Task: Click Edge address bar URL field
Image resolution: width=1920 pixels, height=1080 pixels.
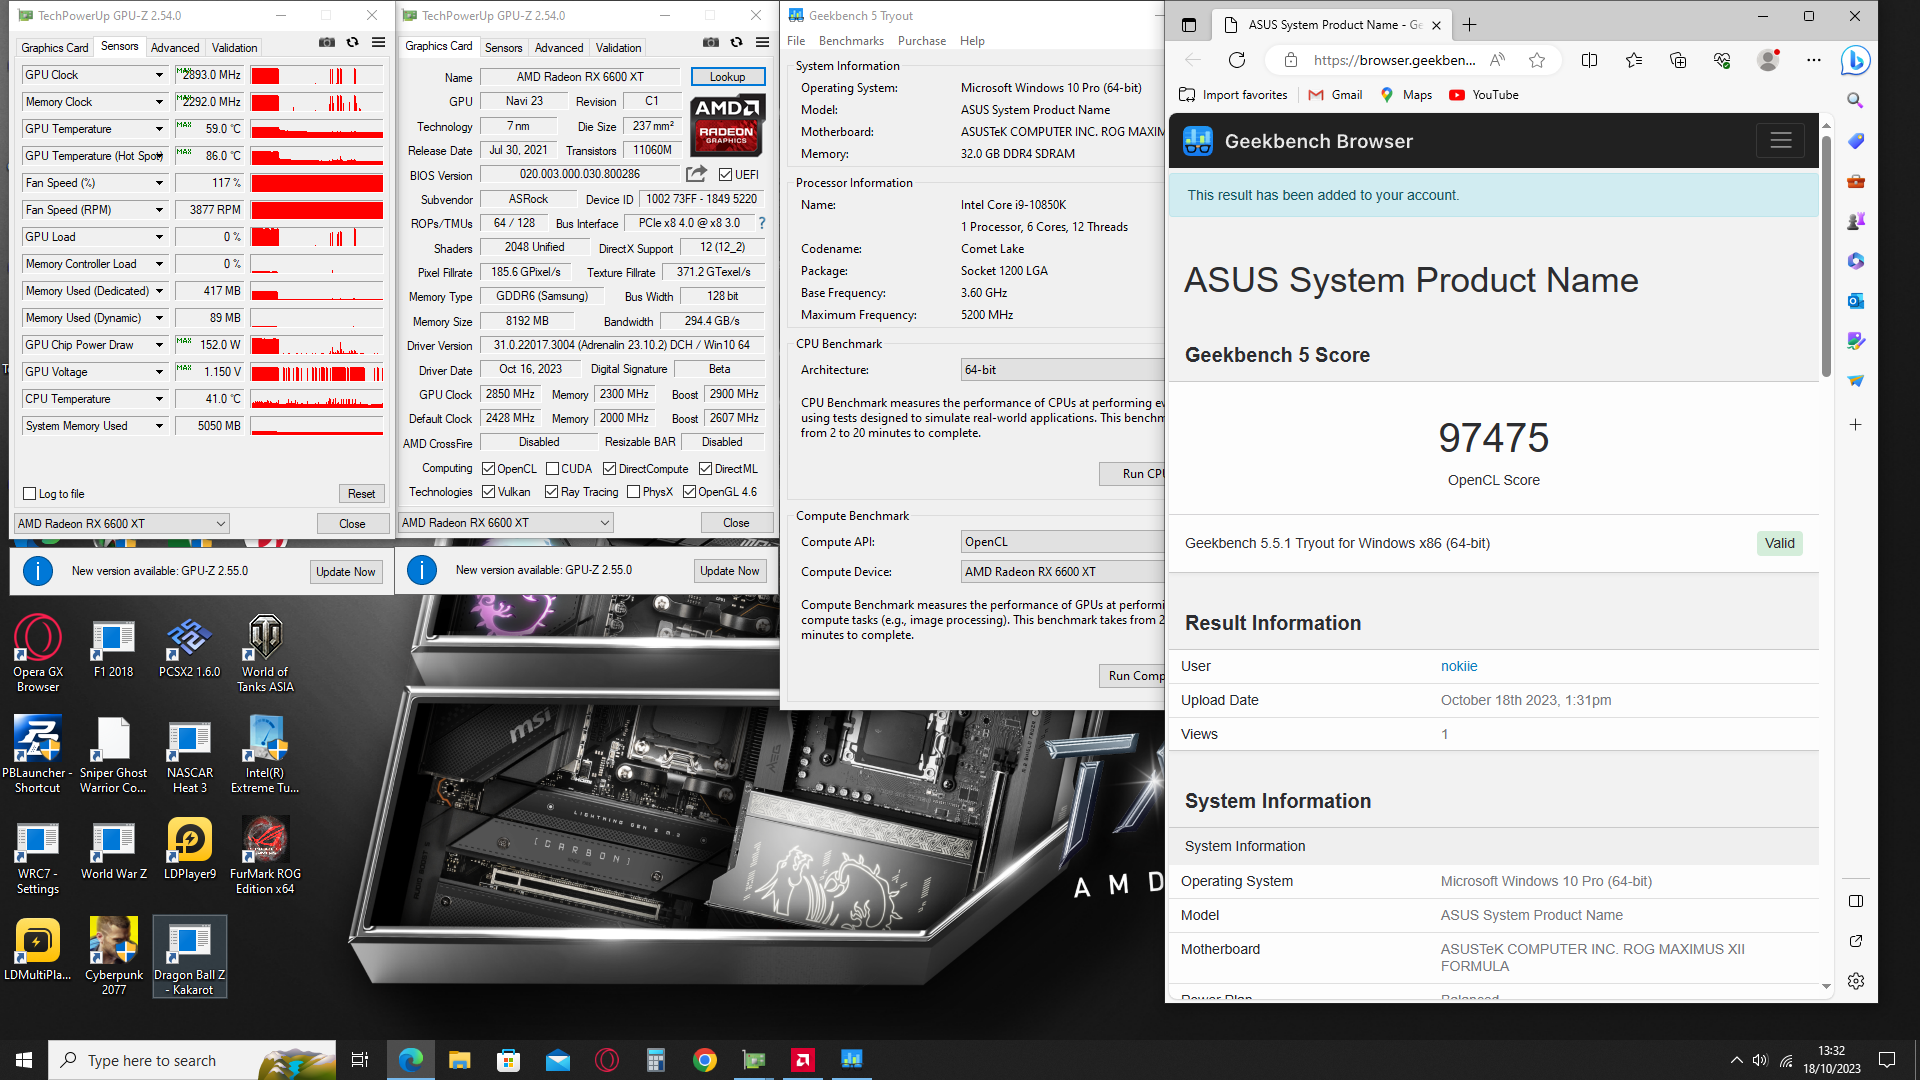Action: click(1394, 60)
